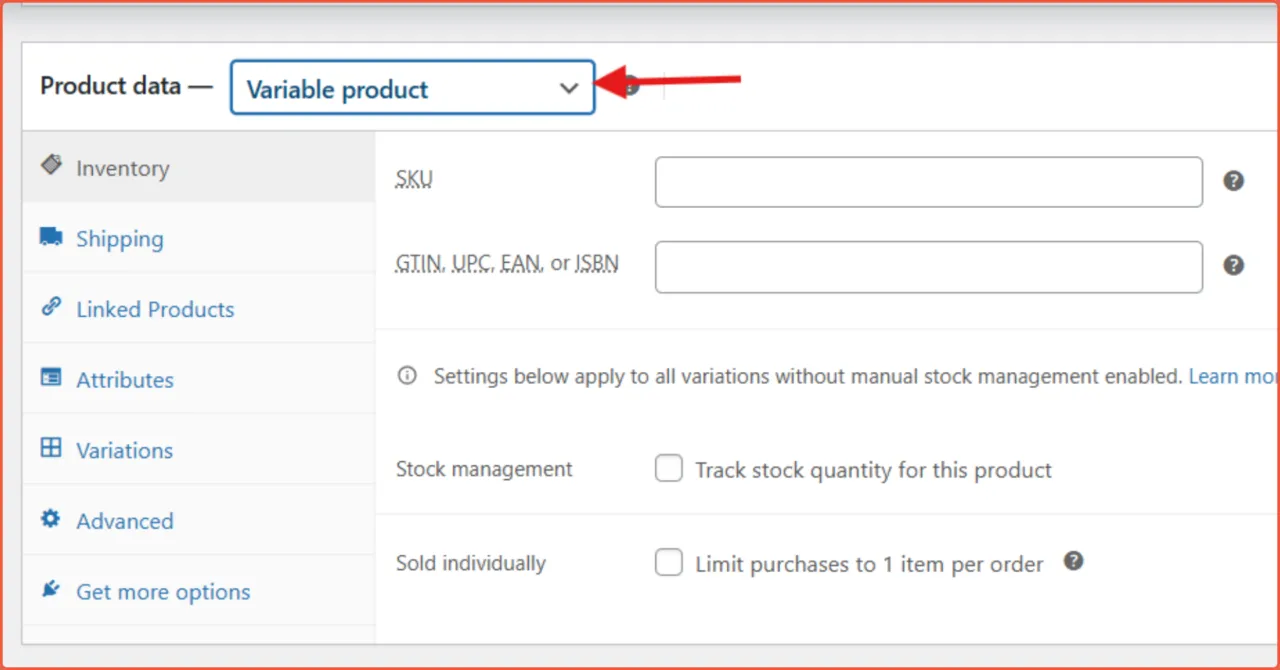Switch to the Shipping tab
1280x670 pixels.
pyautogui.click(x=119, y=239)
